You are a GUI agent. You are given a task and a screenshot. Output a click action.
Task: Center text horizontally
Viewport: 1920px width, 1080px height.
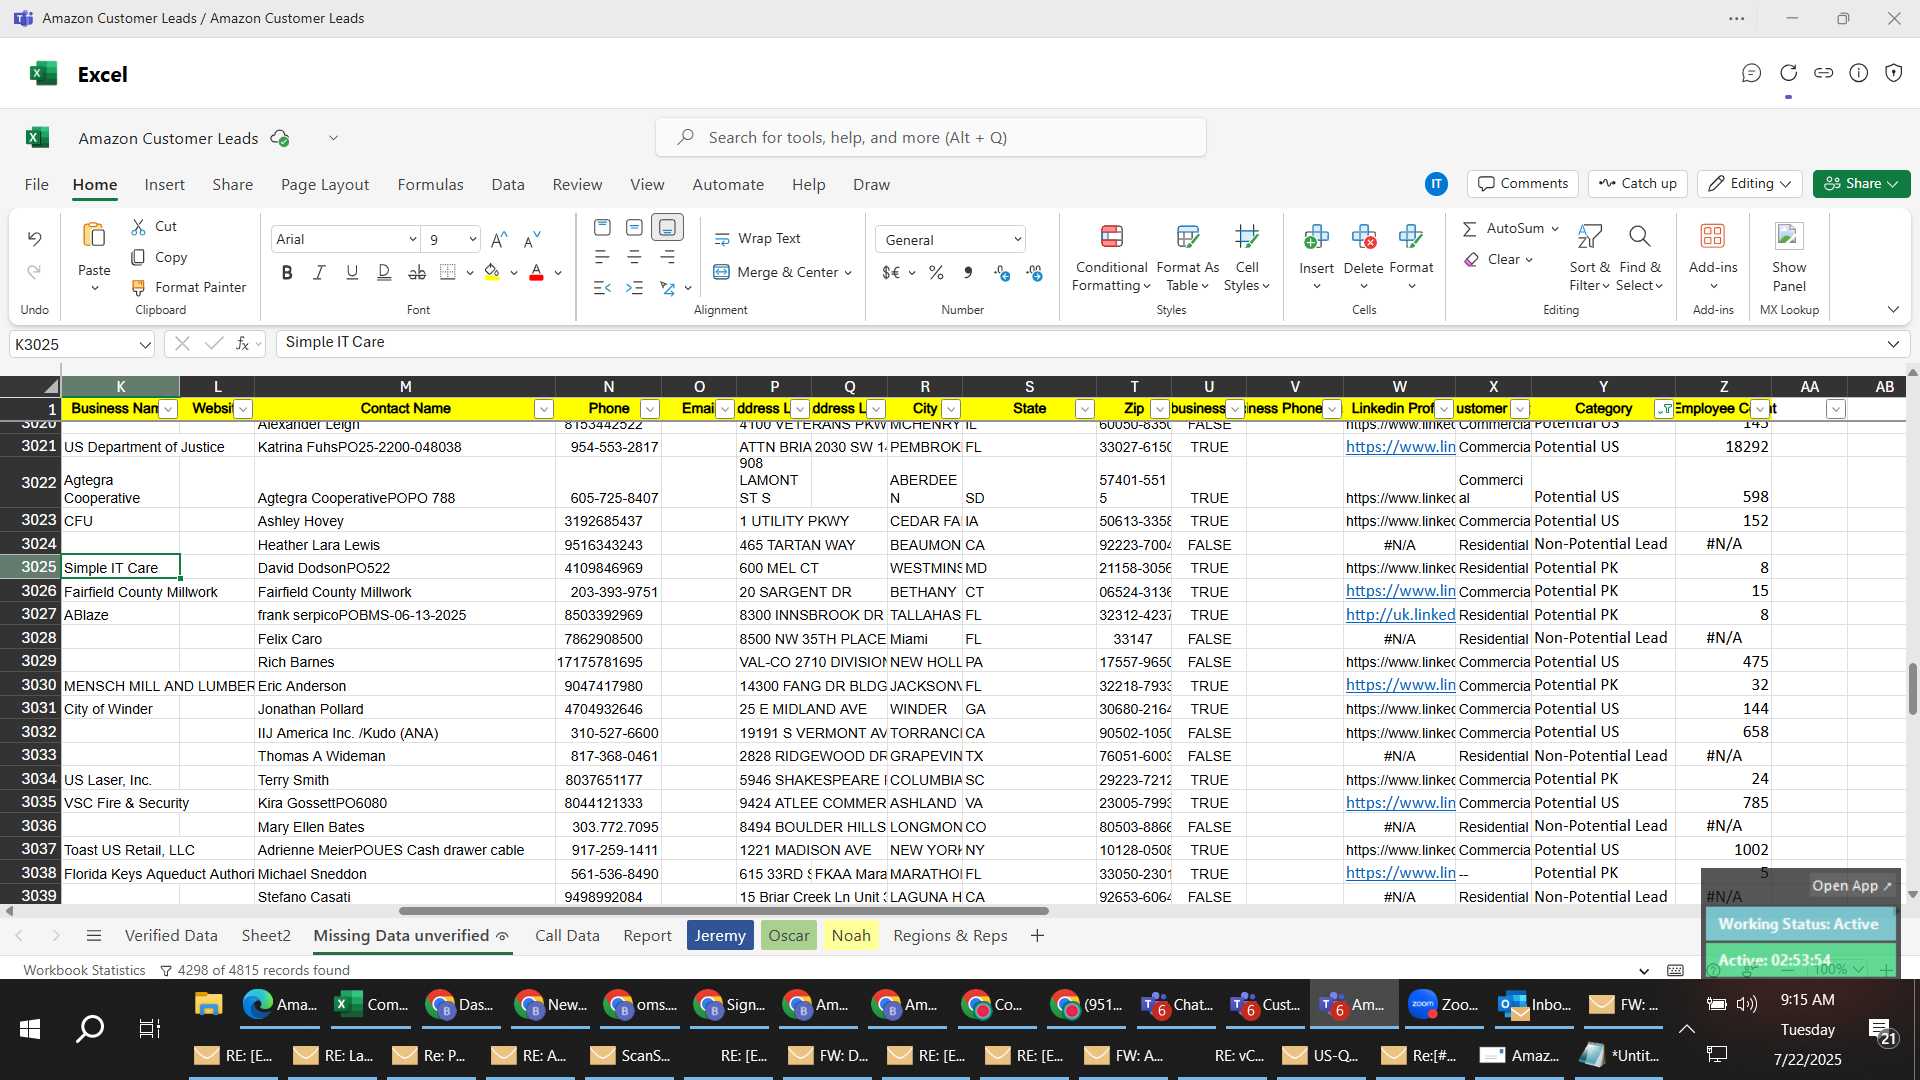point(634,257)
